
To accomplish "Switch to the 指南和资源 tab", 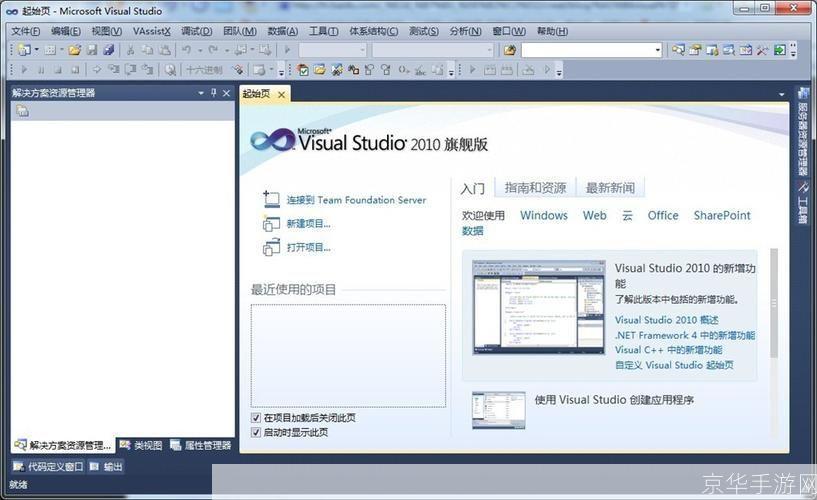I will [x=535, y=188].
